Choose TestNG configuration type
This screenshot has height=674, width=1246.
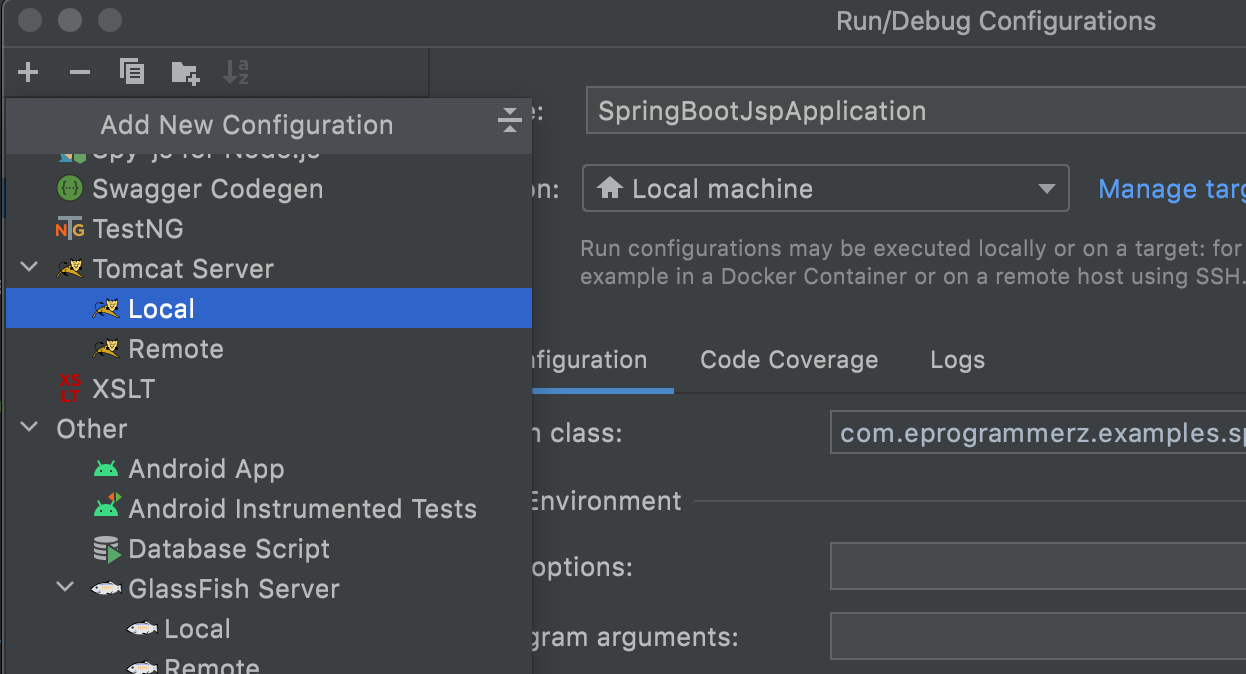269,229
